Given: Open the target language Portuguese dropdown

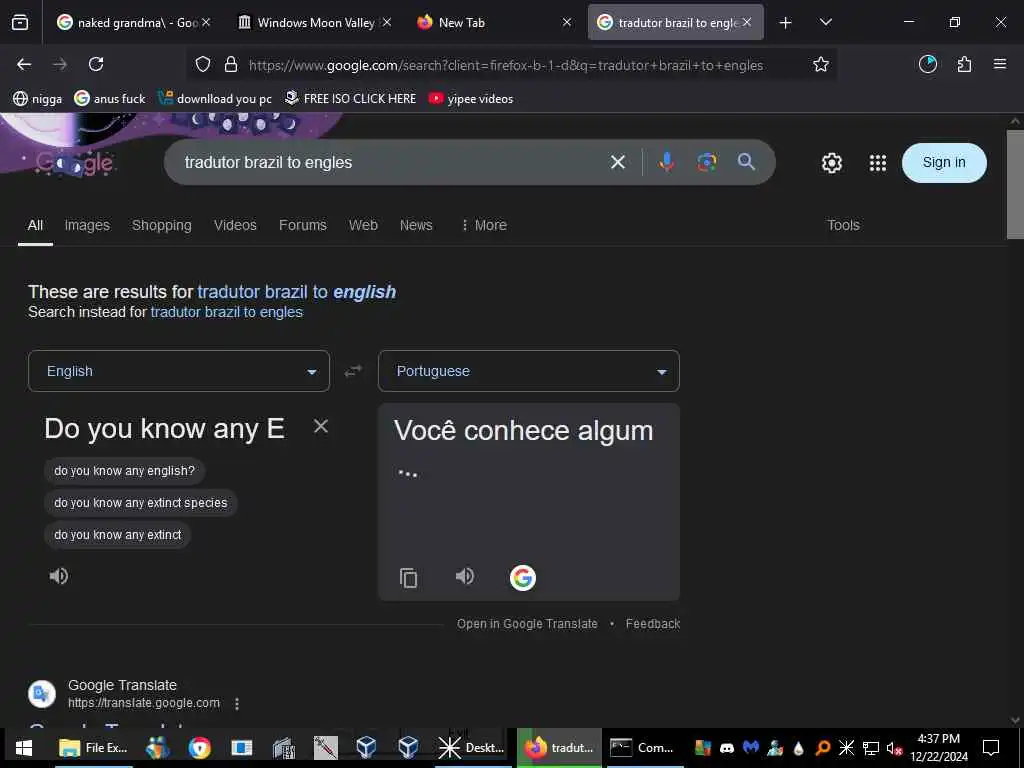Looking at the screenshot, I should coord(529,371).
